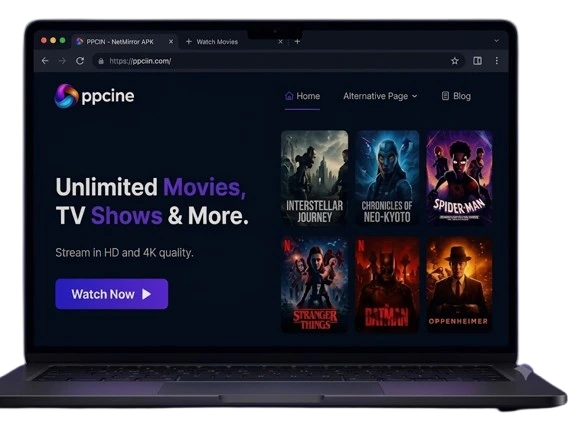Open the side panel icon in toolbar
The height and width of the screenshot is (427, 584).
point(477,61)
